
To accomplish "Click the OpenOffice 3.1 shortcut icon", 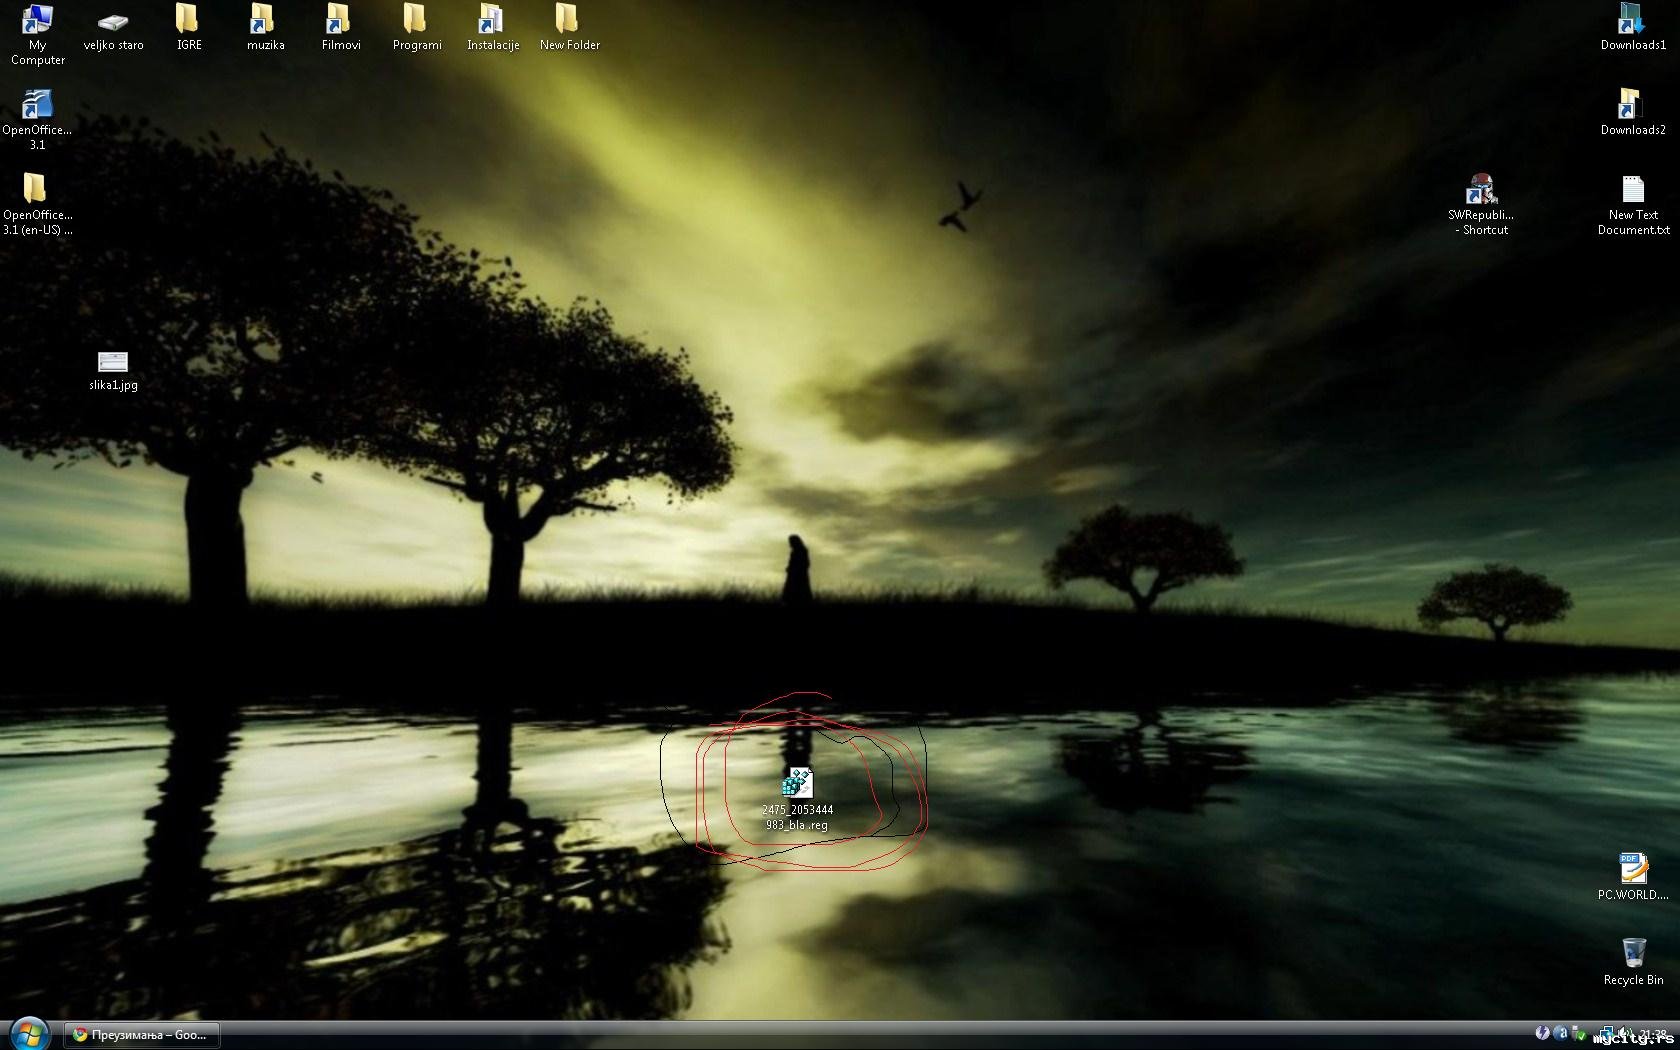I will coord(37,119).
